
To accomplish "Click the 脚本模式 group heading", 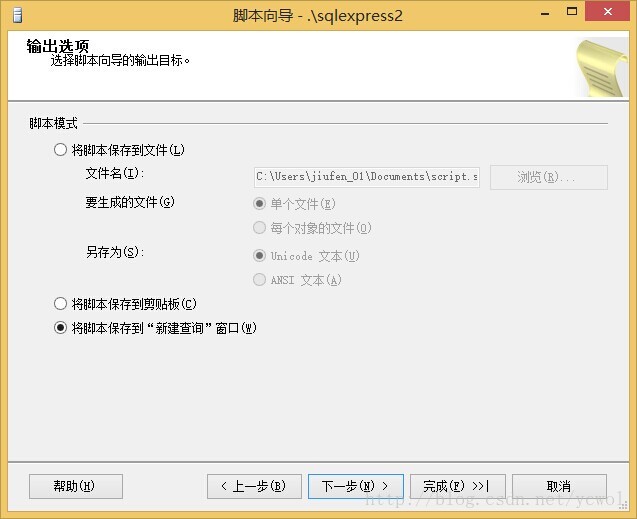I will pos(53,123).
